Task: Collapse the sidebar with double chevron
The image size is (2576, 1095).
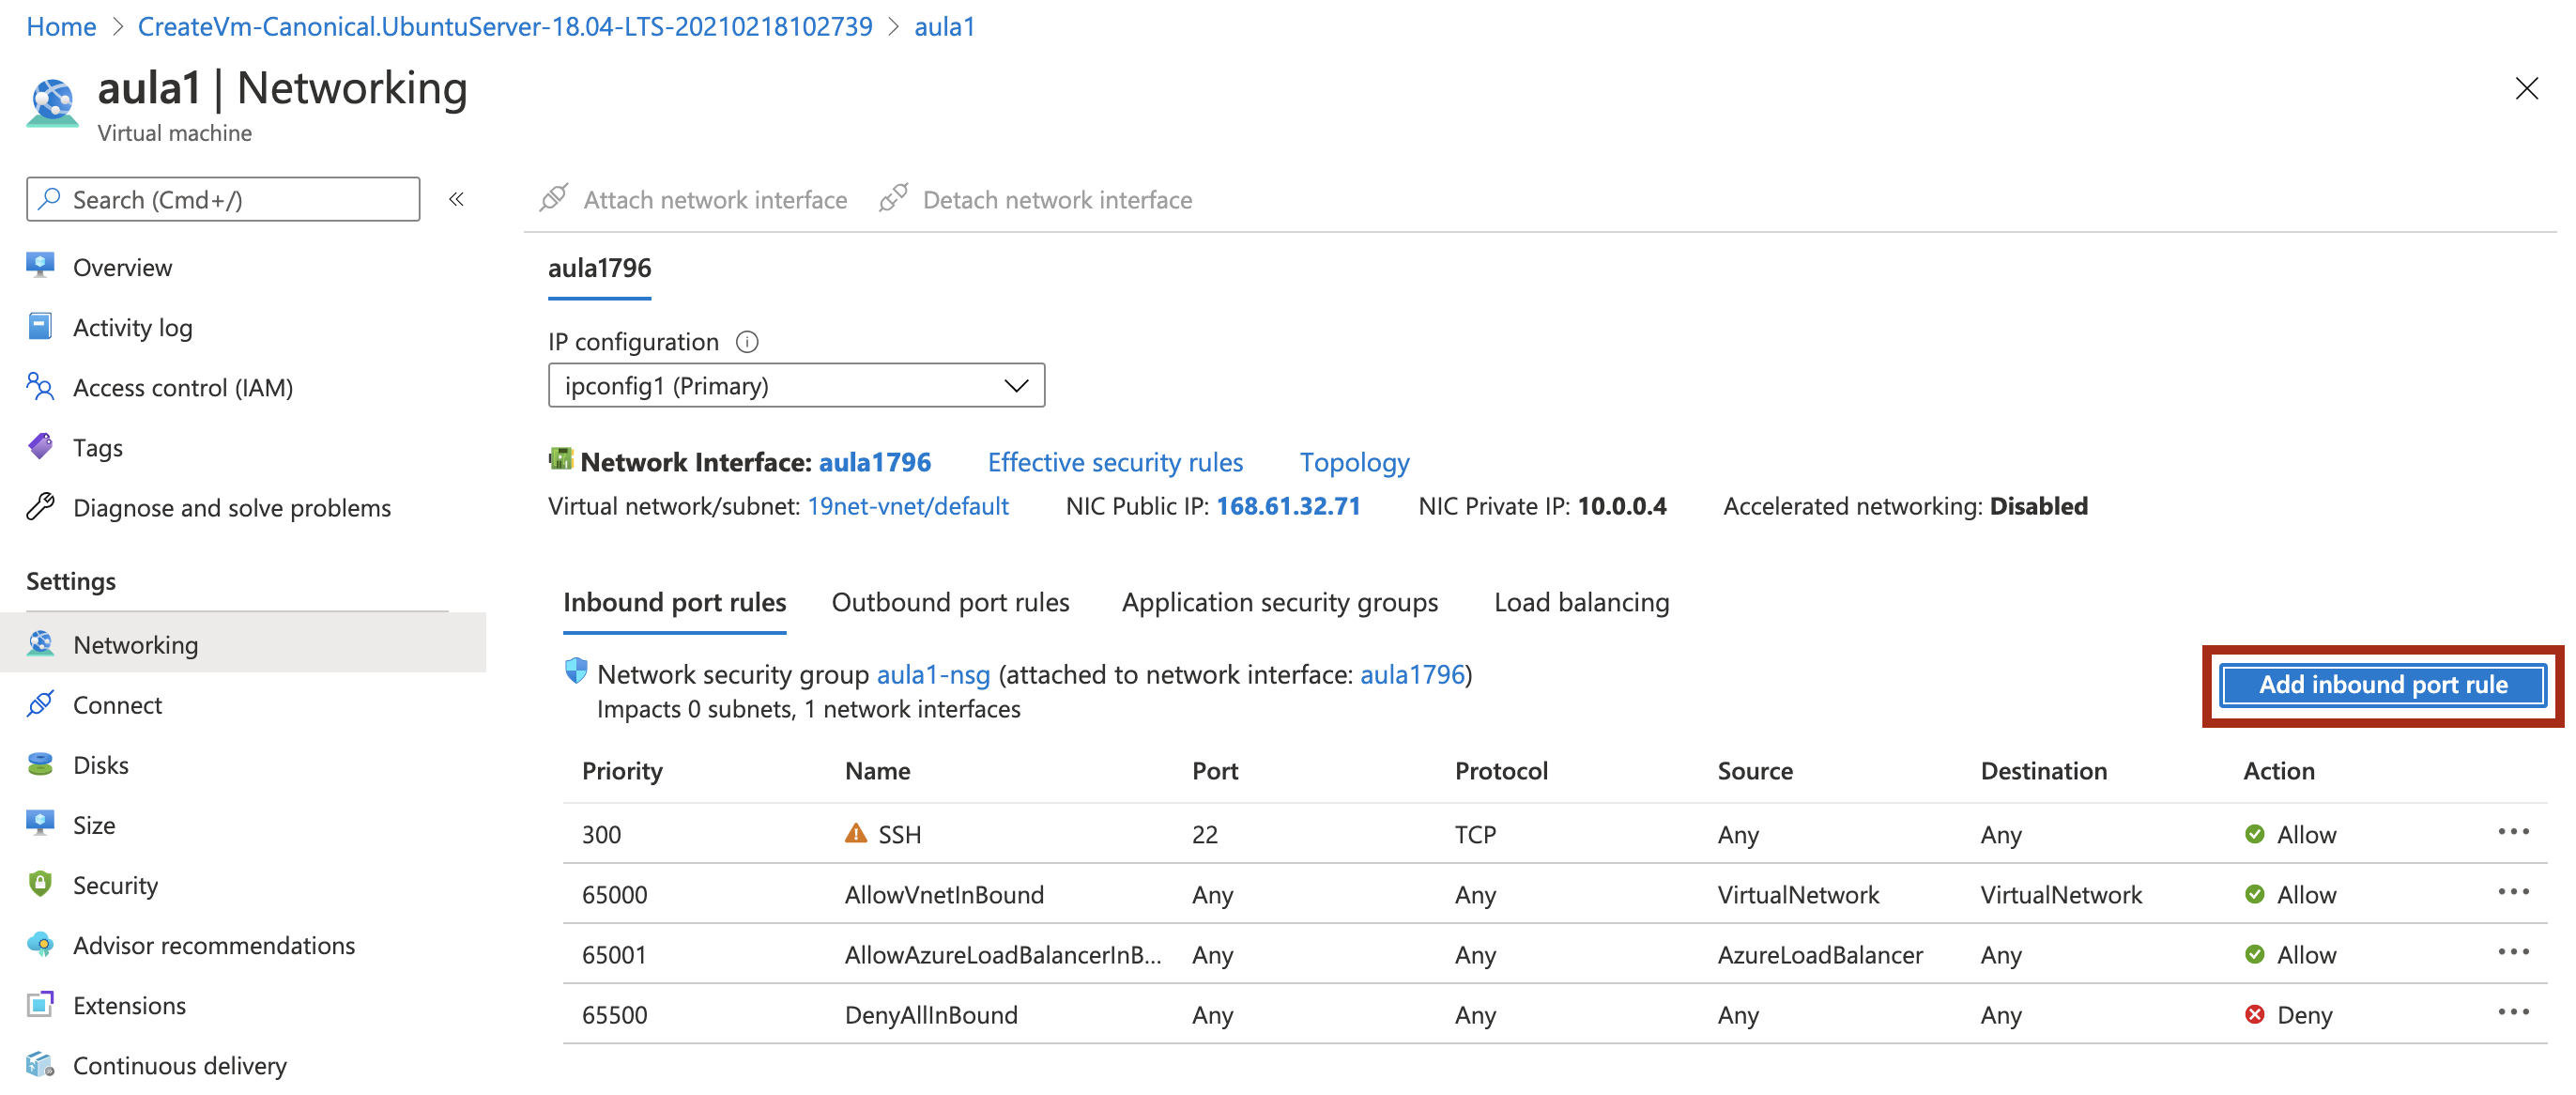Action: [x=457, y=199]
